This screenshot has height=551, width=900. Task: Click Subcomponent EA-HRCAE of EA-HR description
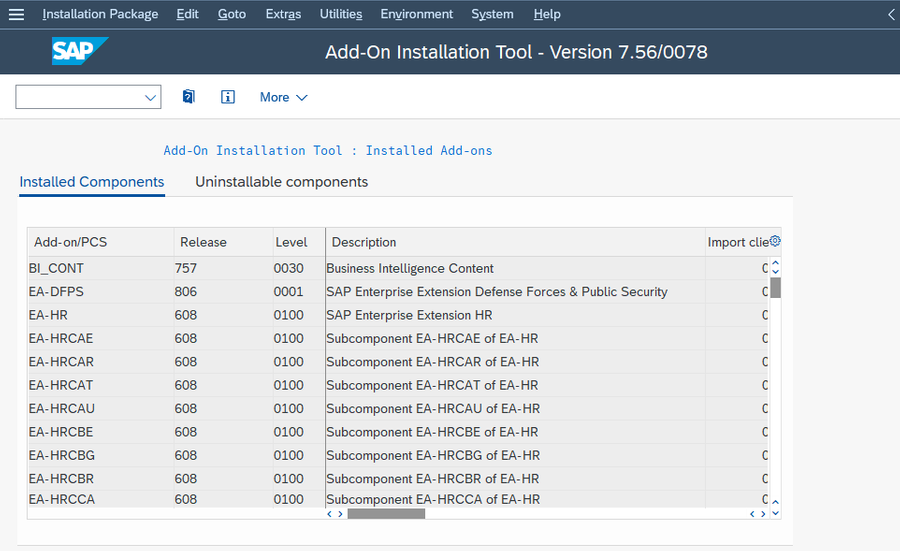[x=432, y=339]
